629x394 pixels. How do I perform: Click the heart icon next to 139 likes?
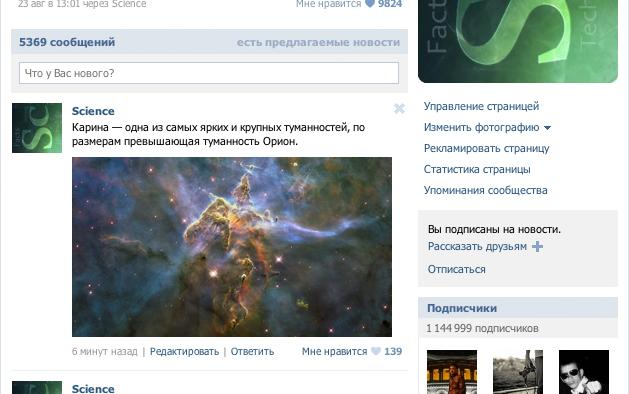click(376, 351)
